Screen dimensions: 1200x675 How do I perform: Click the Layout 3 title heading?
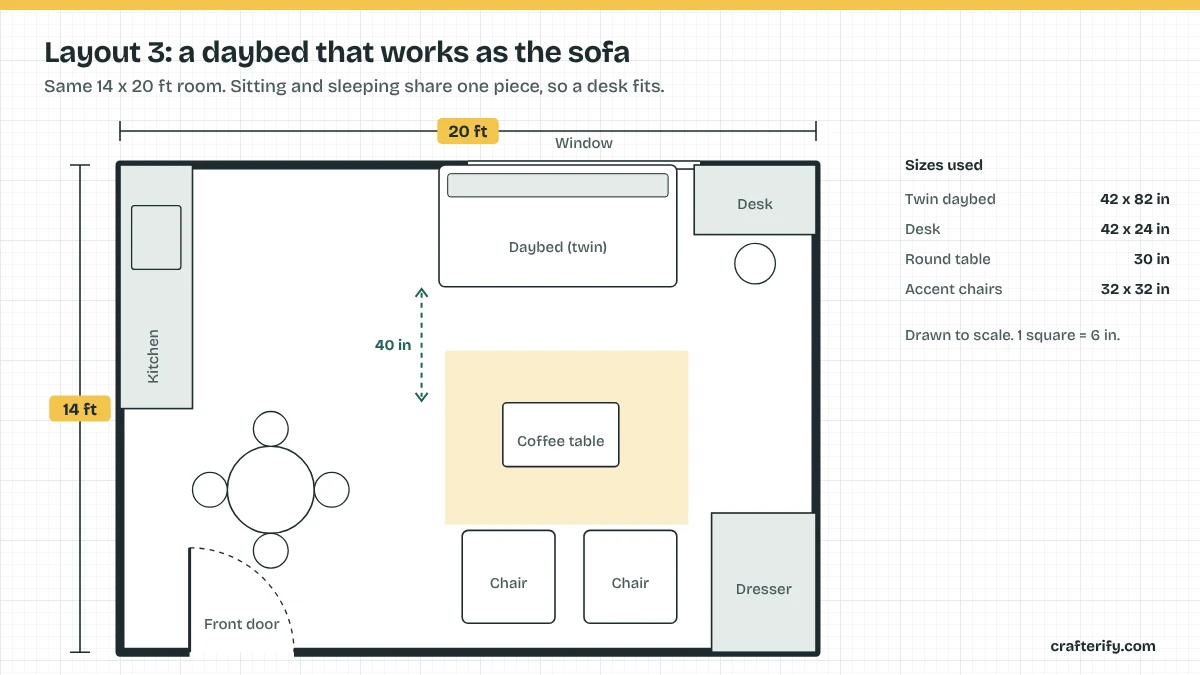pos(337,52)
